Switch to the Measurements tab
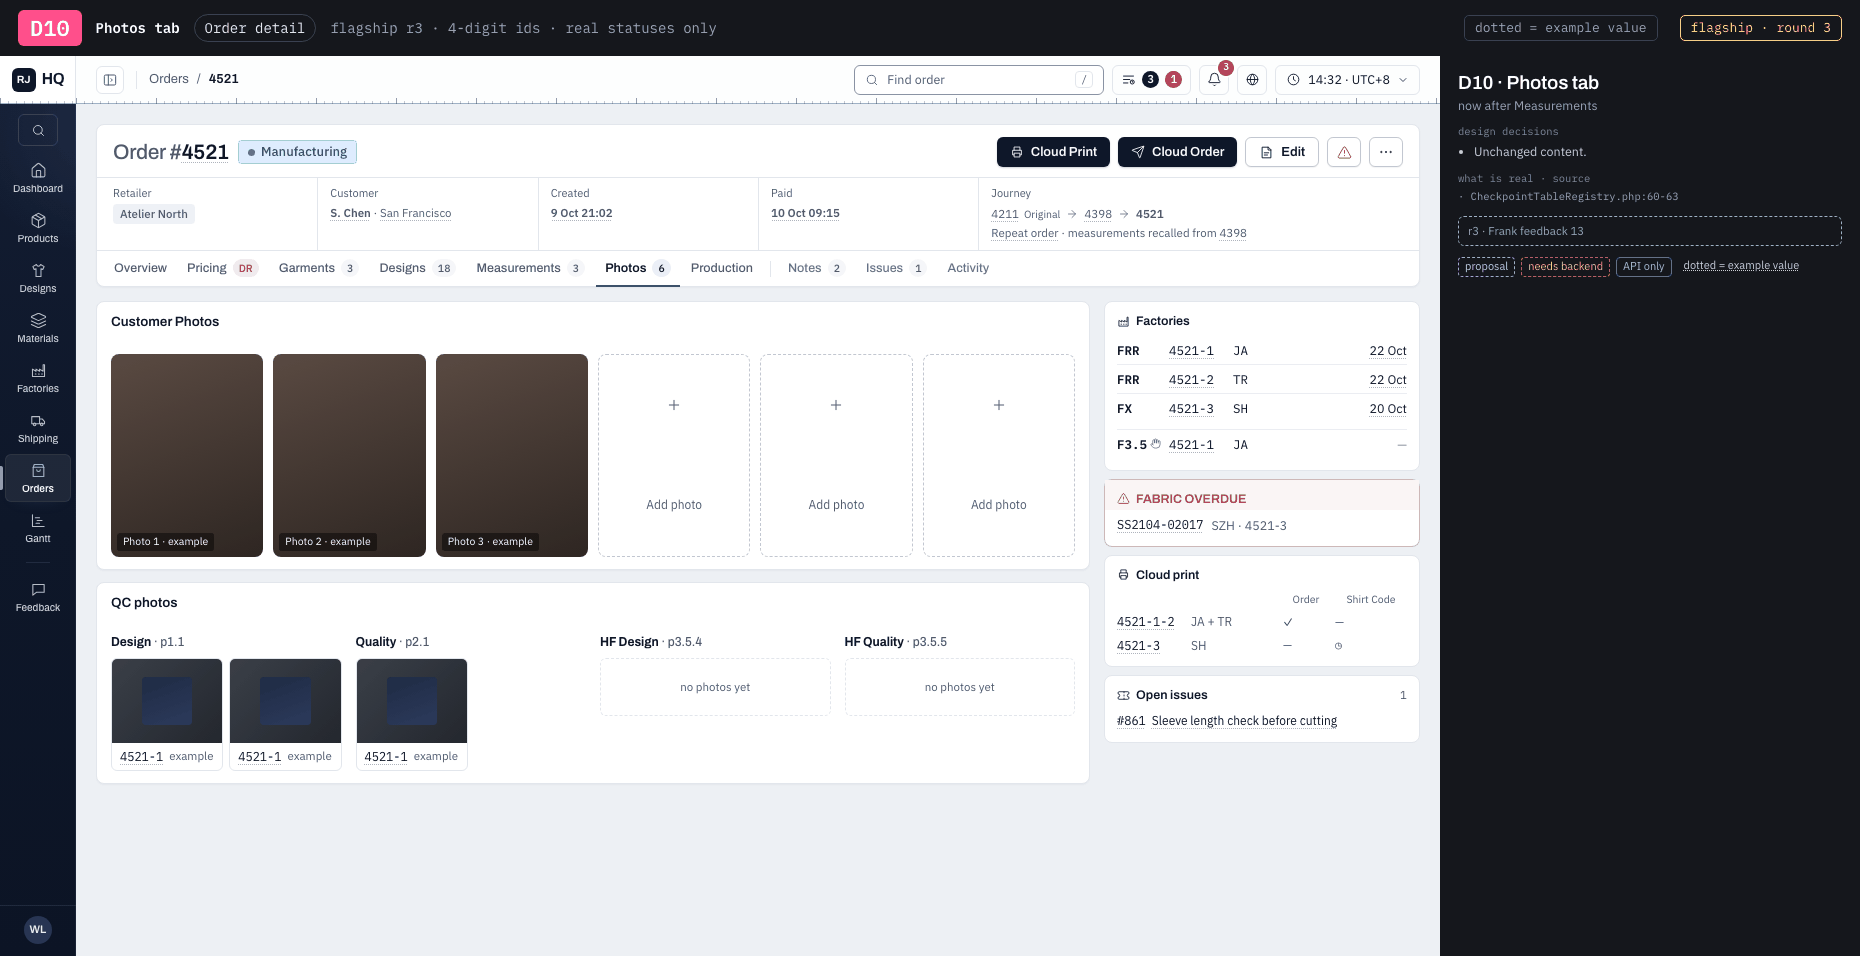Viewport: 1860px width, 956px height. pyautogui.click(x=529, y=268)
